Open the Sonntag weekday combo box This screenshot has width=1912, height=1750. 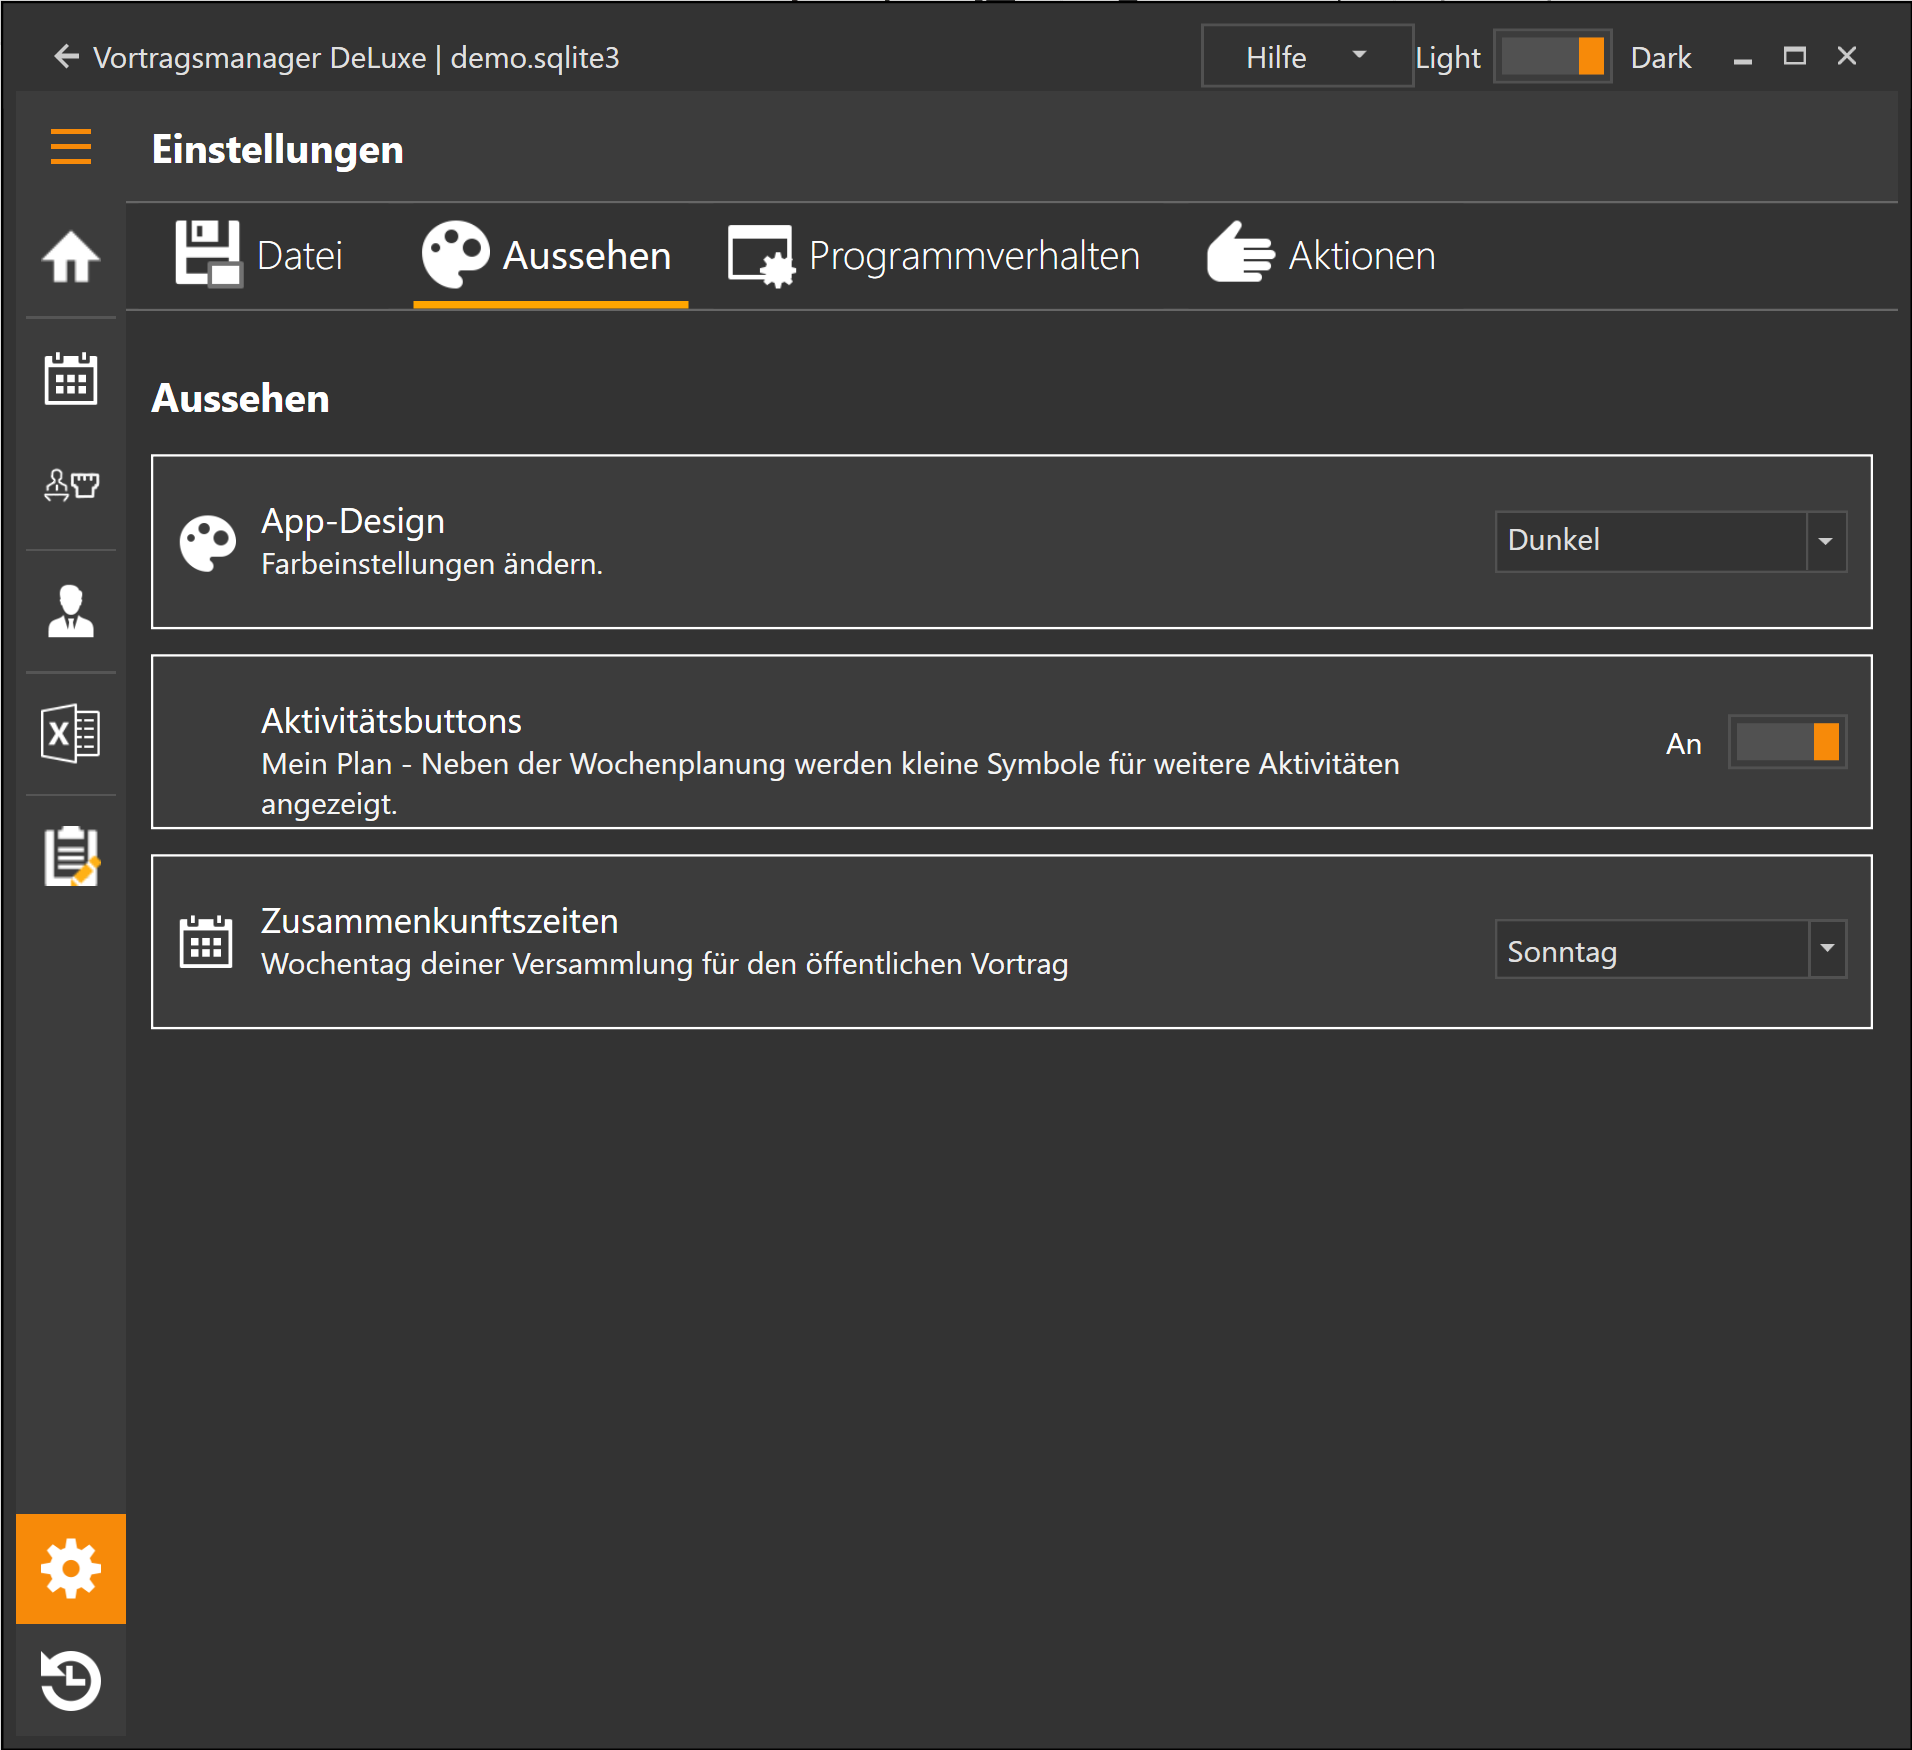pyautogui.click(x=1670, y=949)
